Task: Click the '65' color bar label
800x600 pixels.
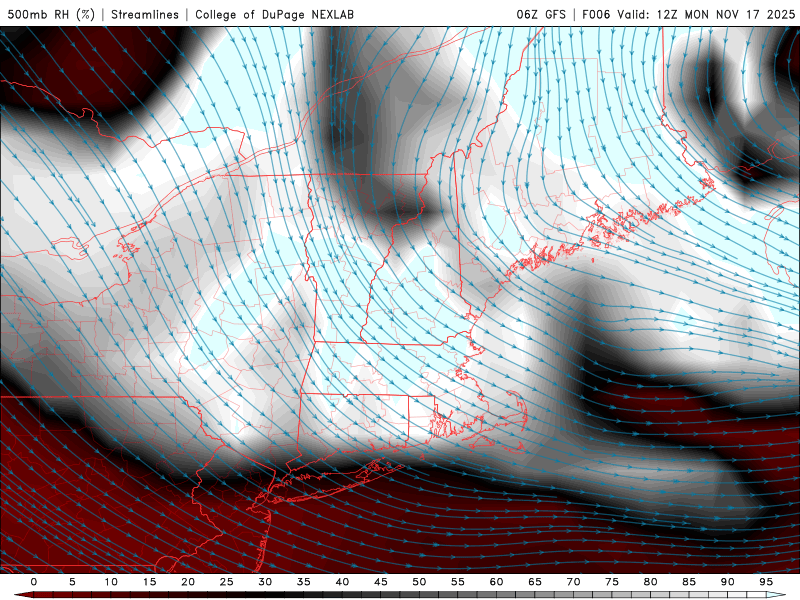Action: [535, 582]
